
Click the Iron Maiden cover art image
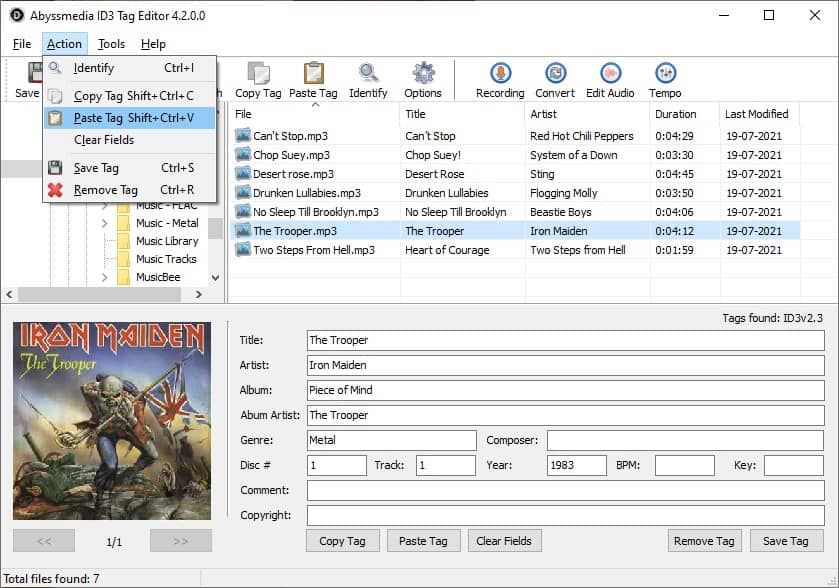[x=112, y=421]
